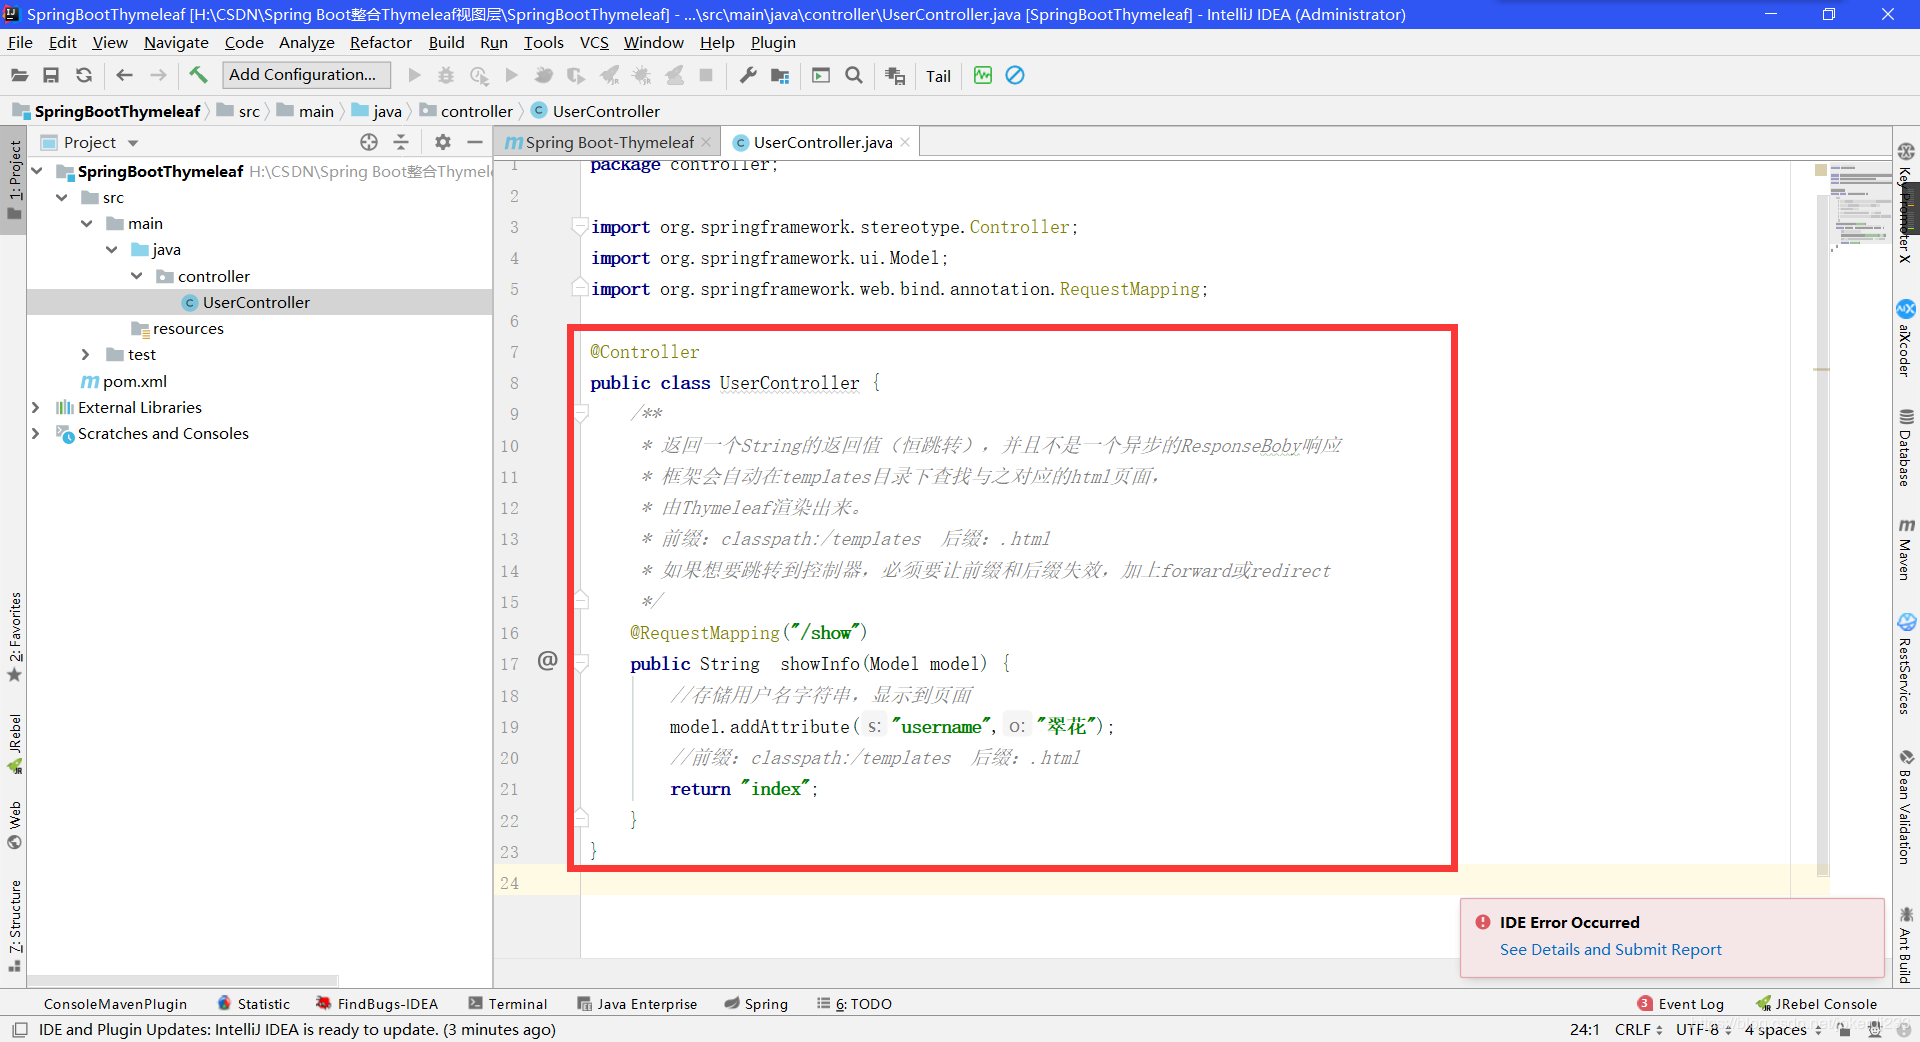Screen dimensions: 1920x1042
Task: Open the File menu
Action: point(20,42)
